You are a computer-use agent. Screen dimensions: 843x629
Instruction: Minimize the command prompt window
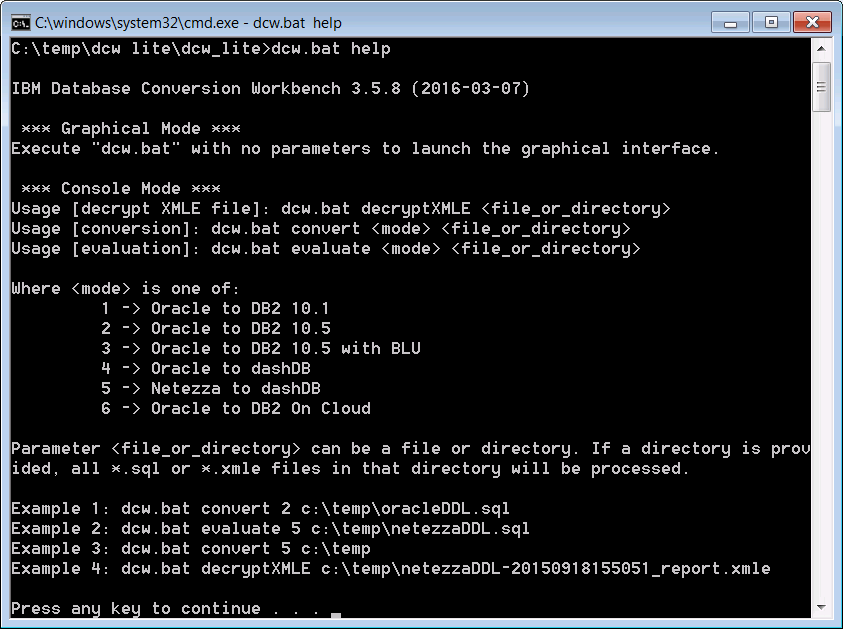(729, 21)
